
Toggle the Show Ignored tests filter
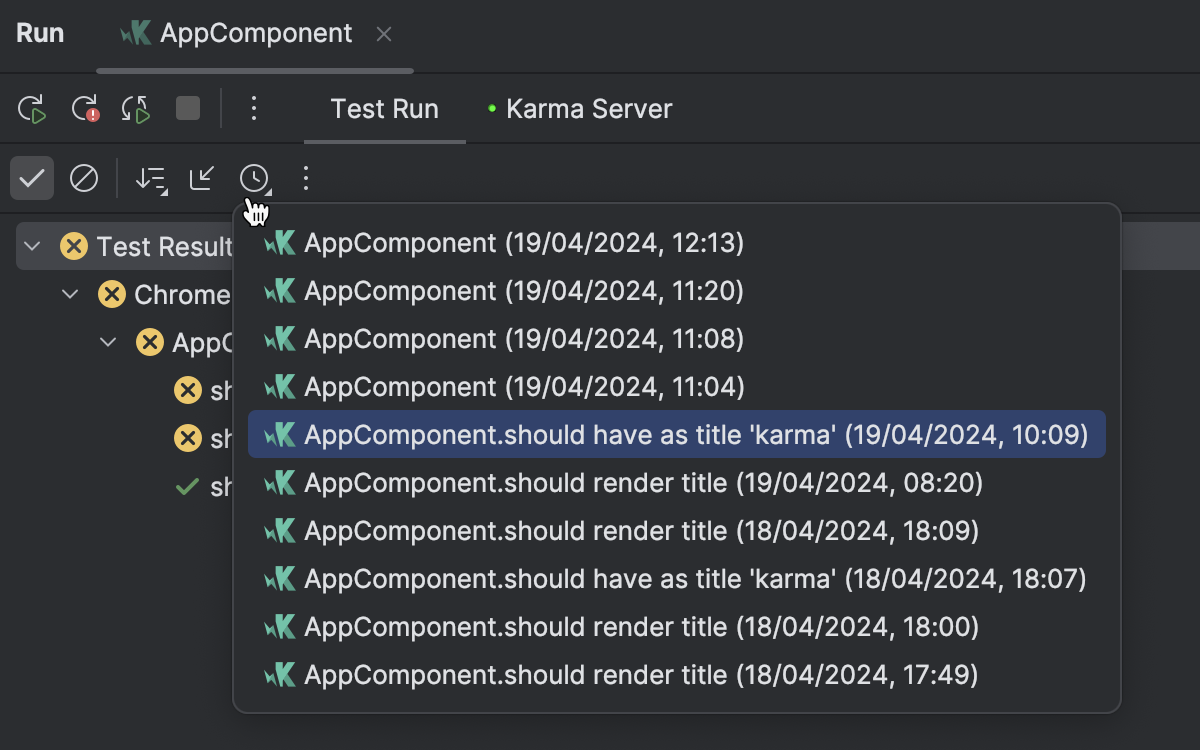click(x=84, y=179)
